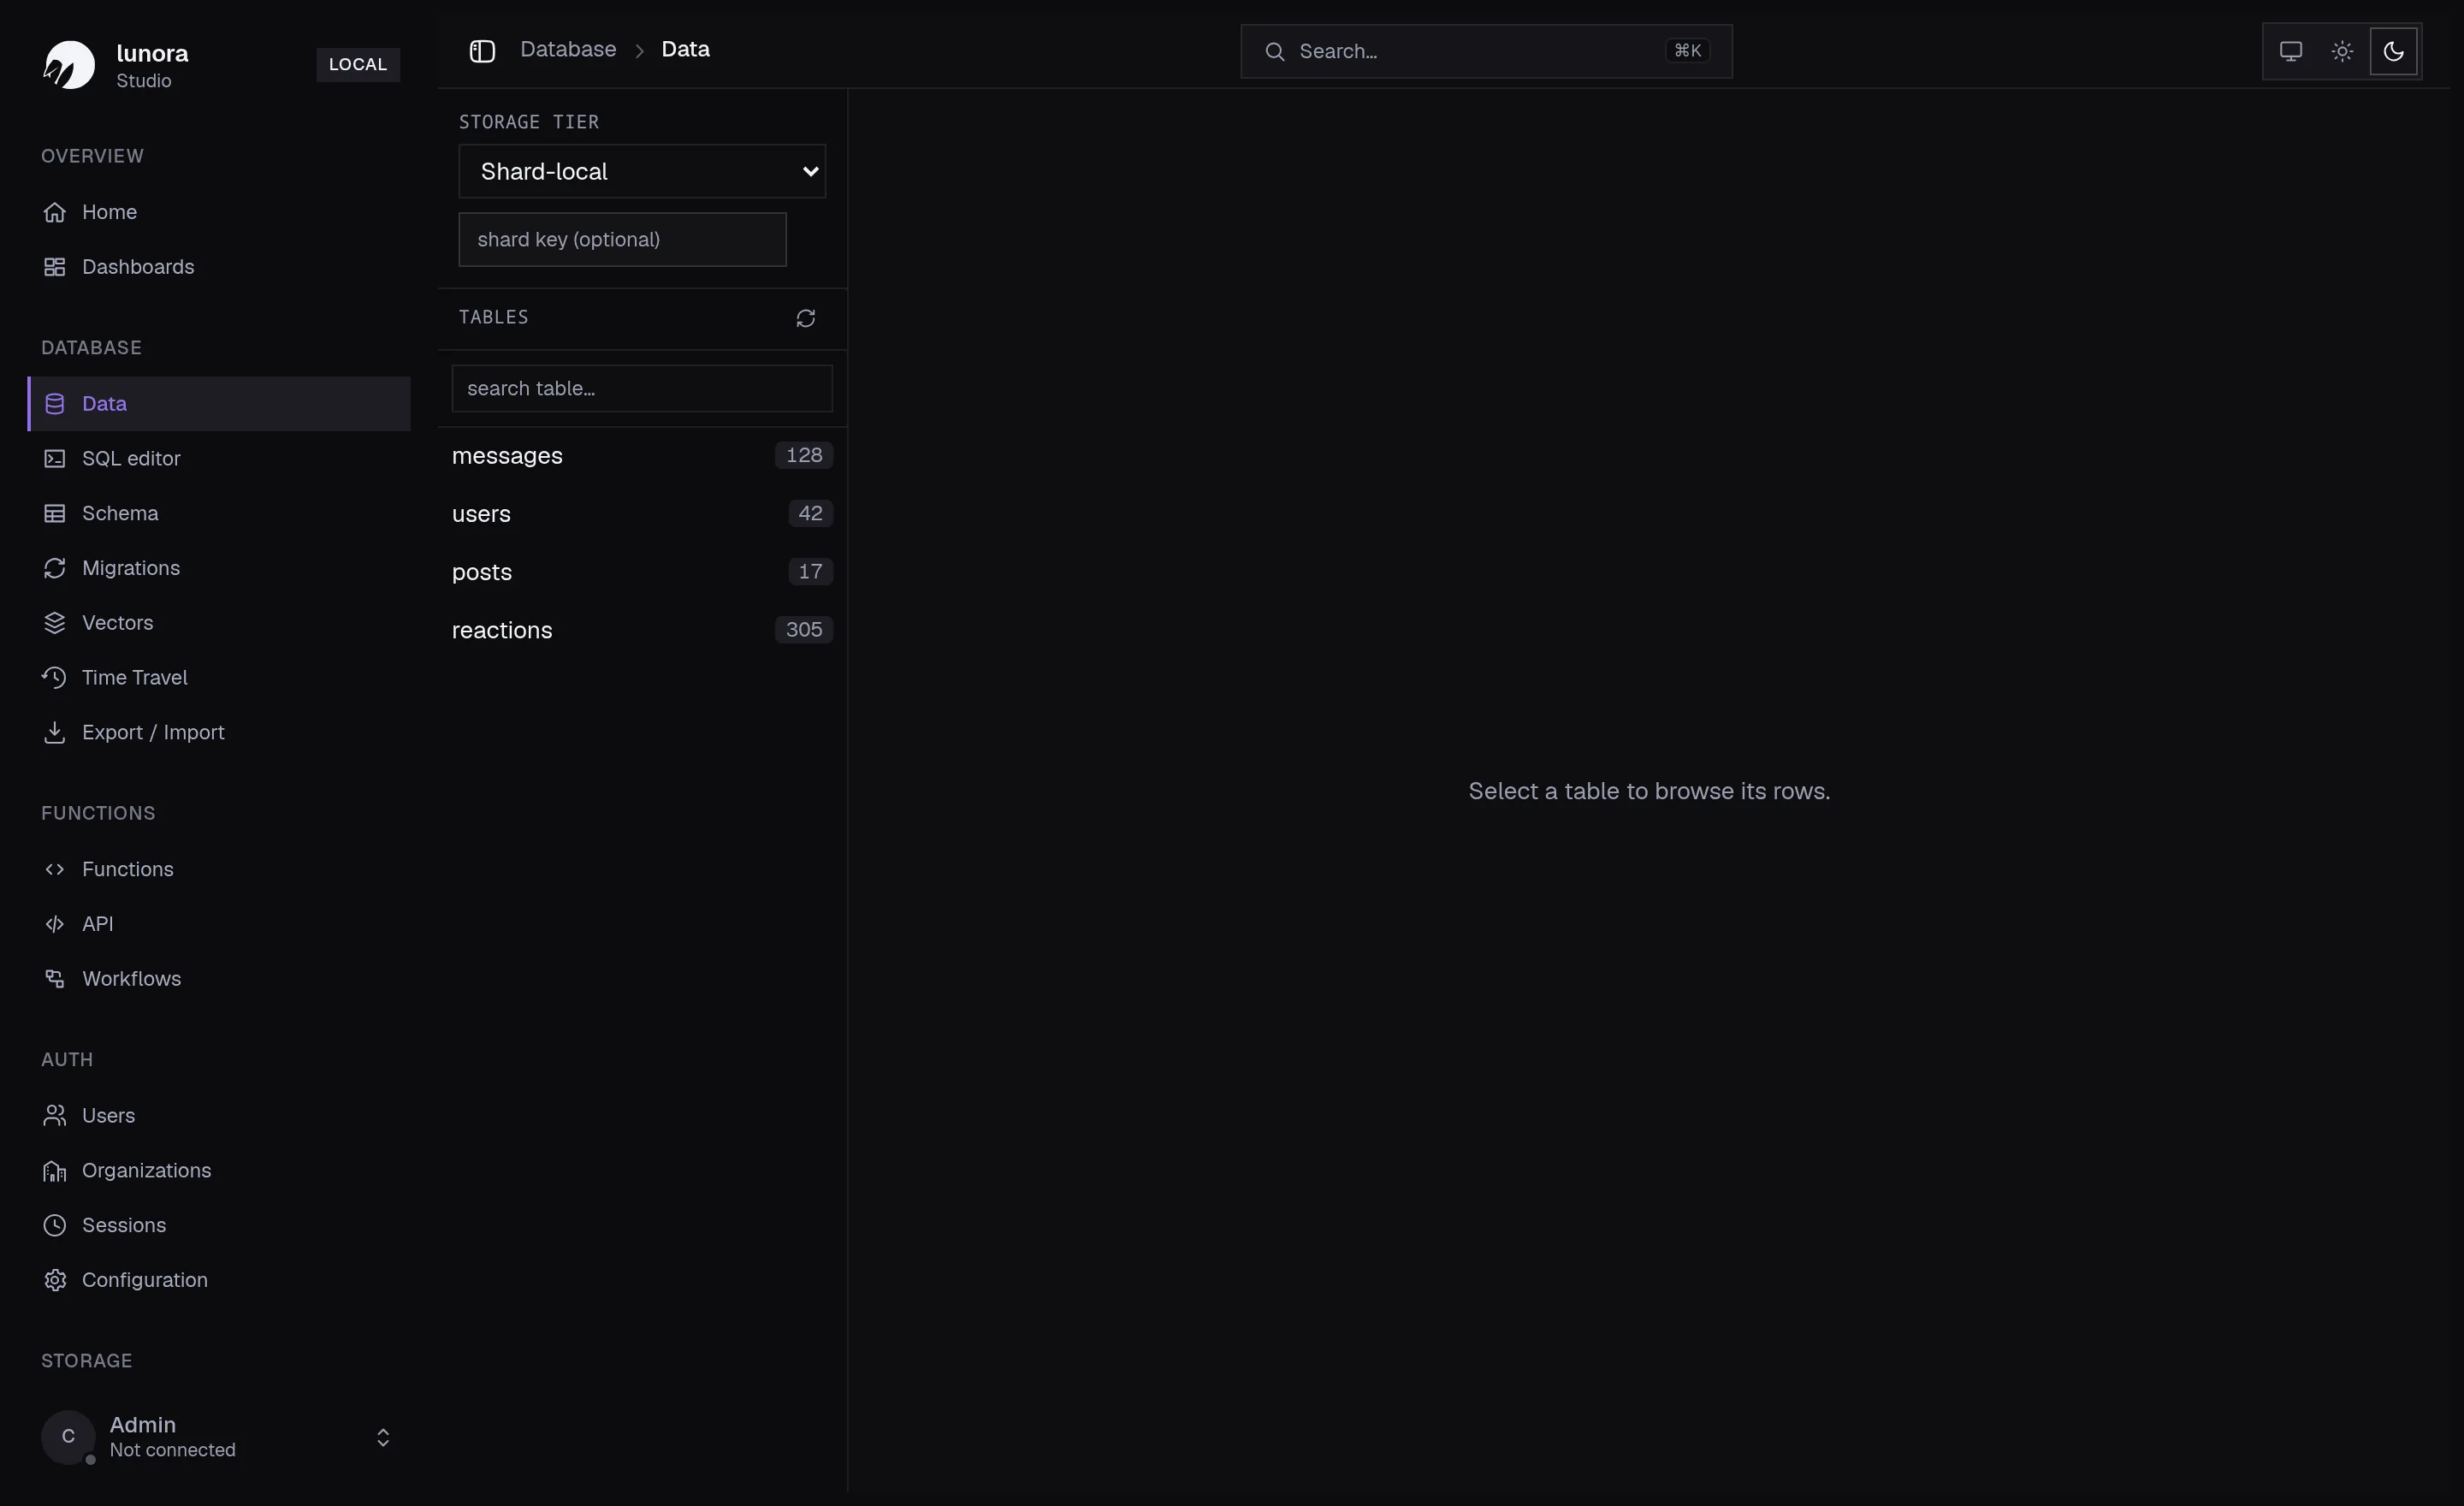Select the messages table
The height and width of the screenshot is (1506, 2464).
click(642, 456)
